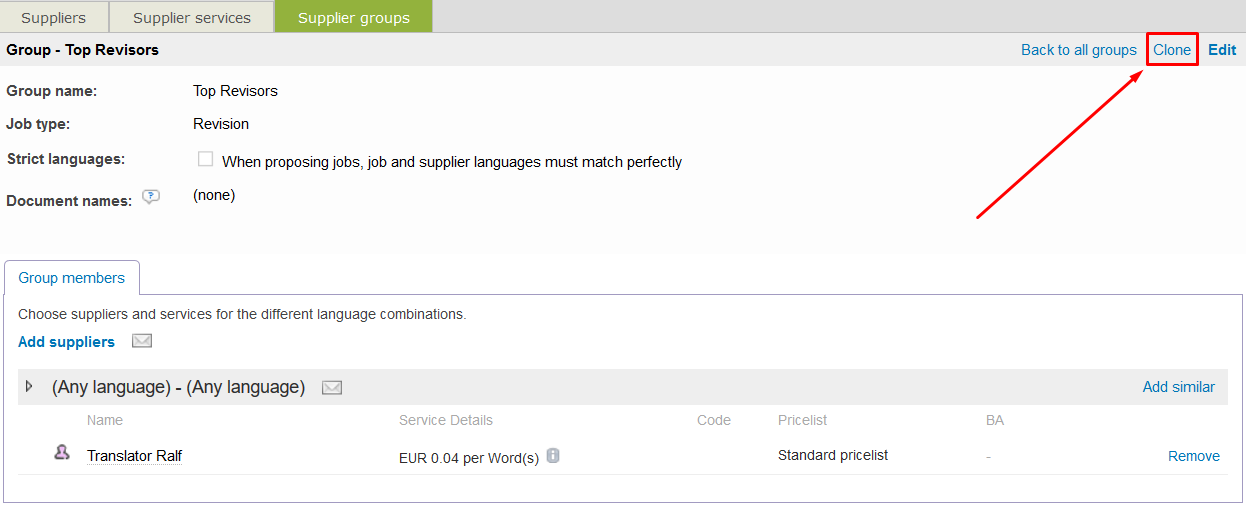Click the person icon beside Translator Ralf
The height and width of the screenshot is (505, 1246).
tap(62, 454)
